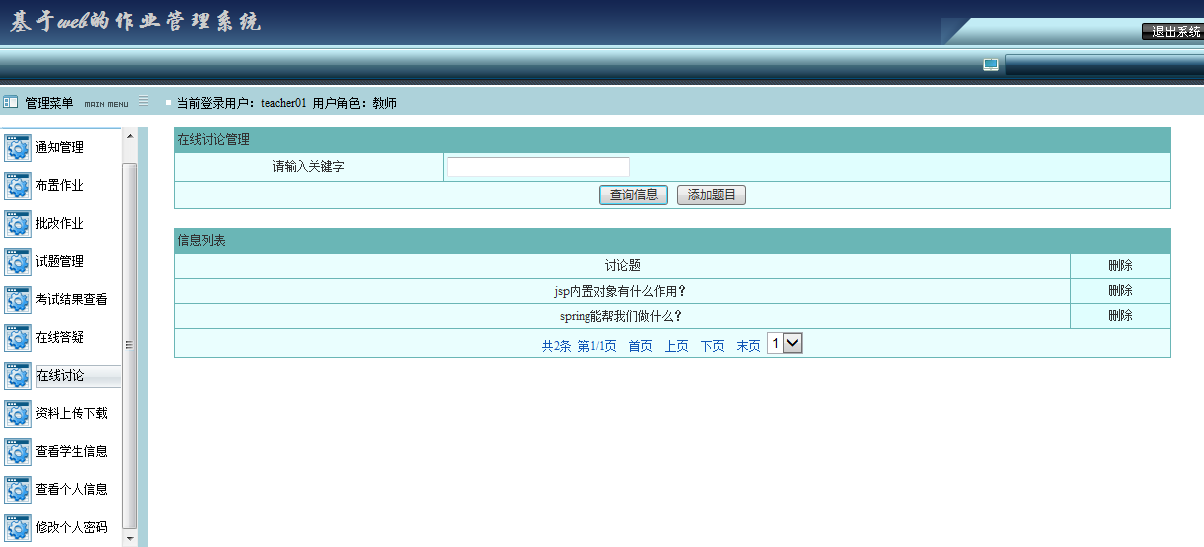Go to 首页 first page

point(640,346)
